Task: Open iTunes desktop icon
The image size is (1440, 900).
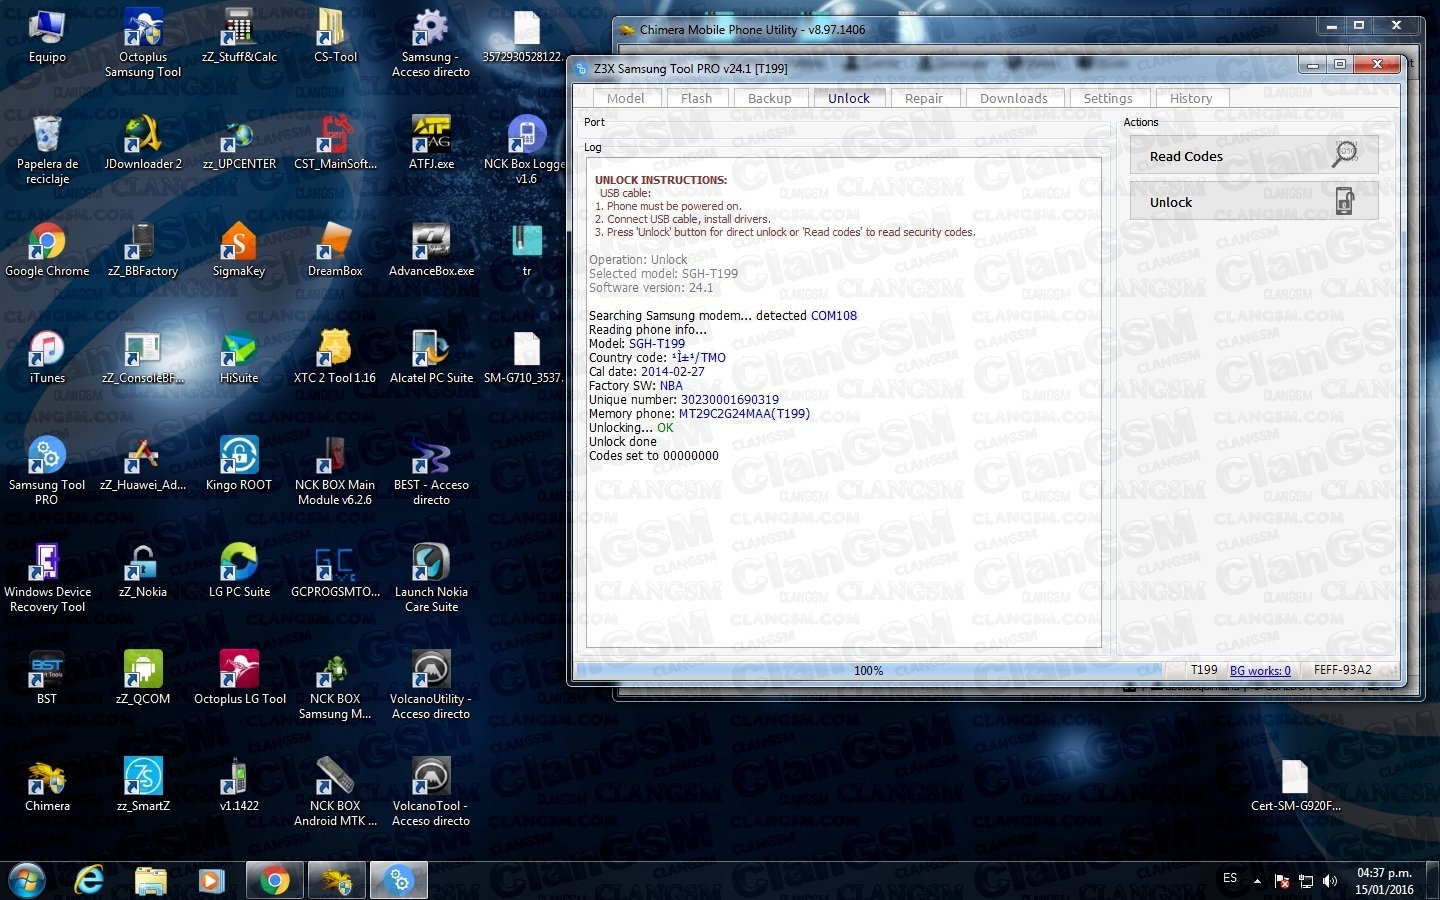Action: pos(47,357)
